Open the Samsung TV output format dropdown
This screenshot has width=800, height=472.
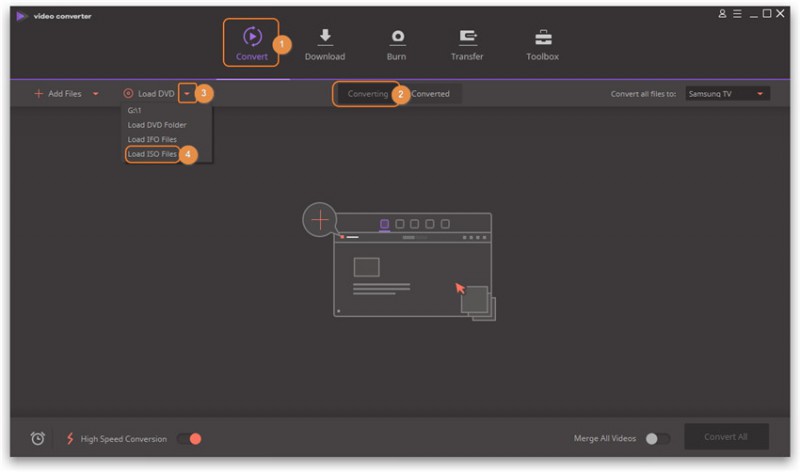[x=728, y=94]
